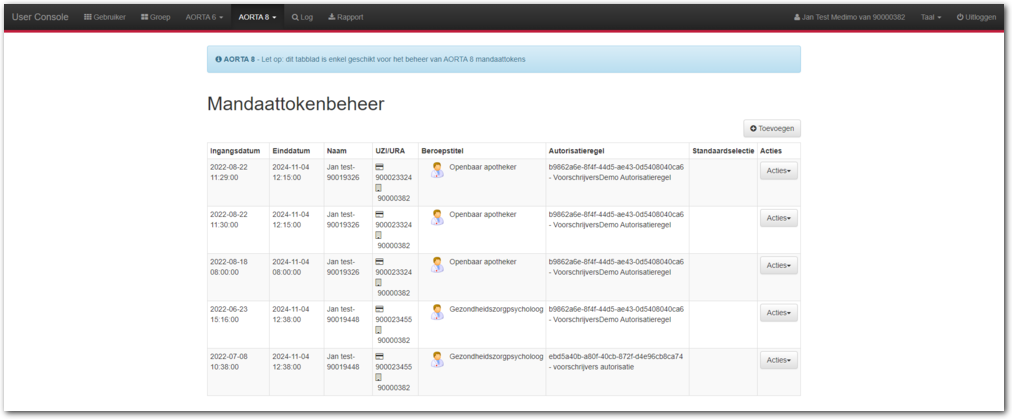This screenshot has height=419, width=1012.
Task: Click the User Console brand title
Action: click(x=41, y=17)
